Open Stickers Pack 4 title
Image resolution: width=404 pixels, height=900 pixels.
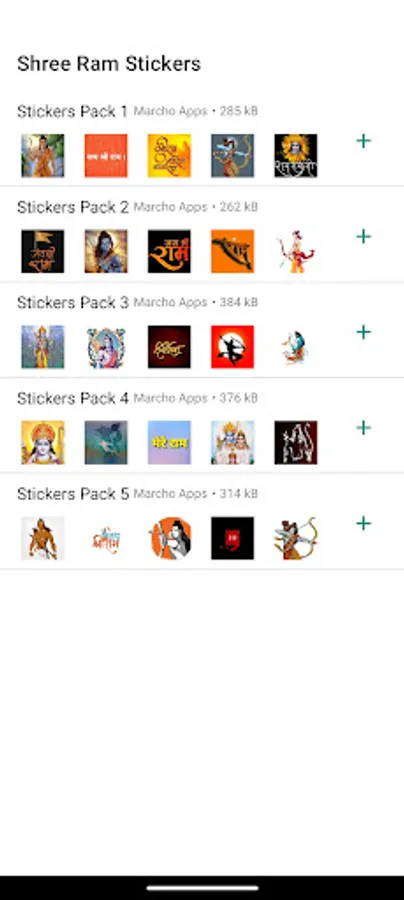click(x=72, y=398)
